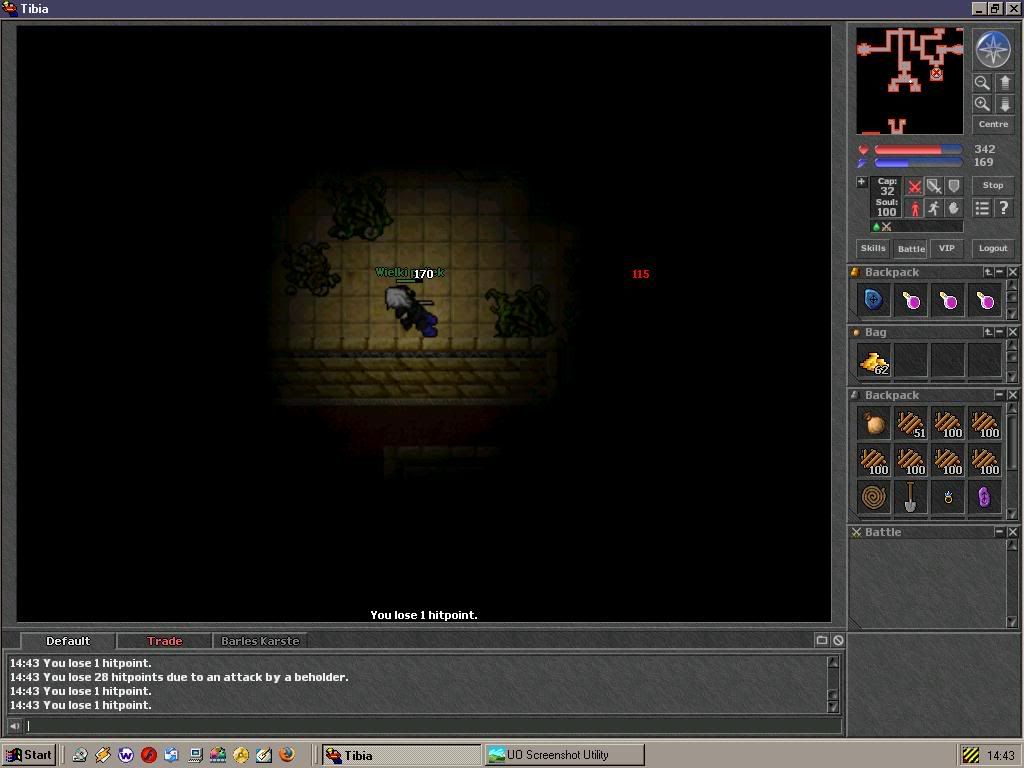Viewport: 1024px width, 768px height.
Task: Switch to the Default chat tab
Action: click(68, 641)
